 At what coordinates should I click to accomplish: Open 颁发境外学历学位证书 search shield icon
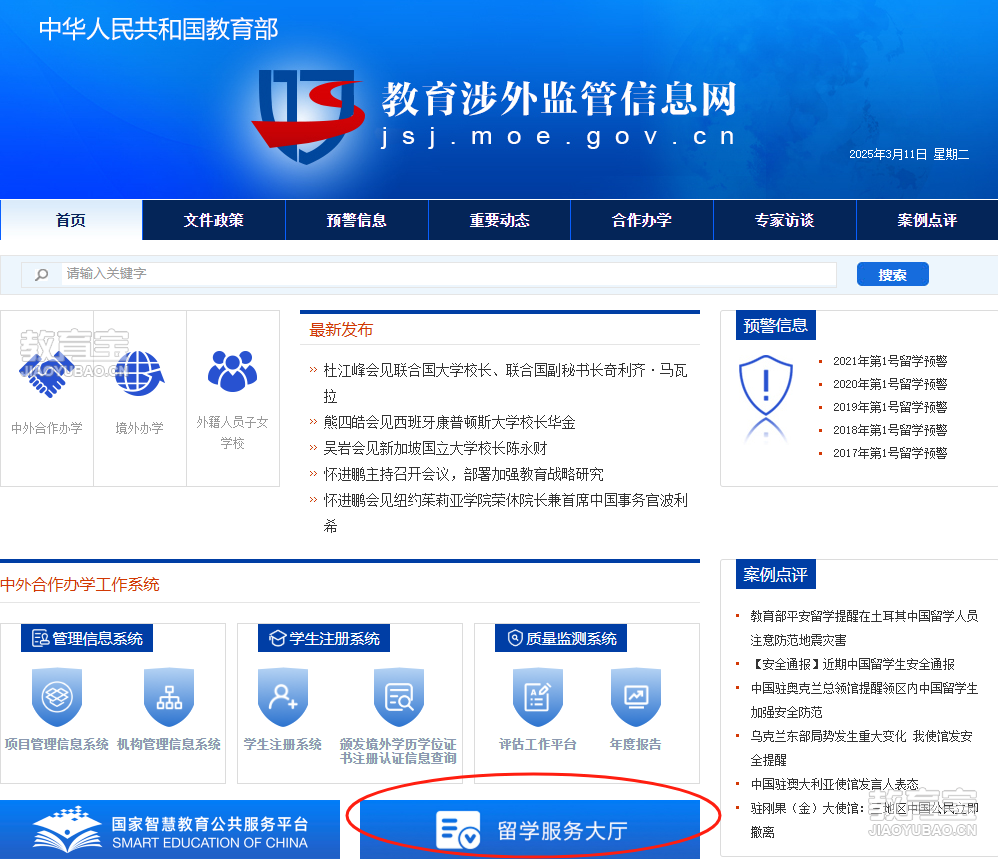pyautogui.click(x=399, y=697)
